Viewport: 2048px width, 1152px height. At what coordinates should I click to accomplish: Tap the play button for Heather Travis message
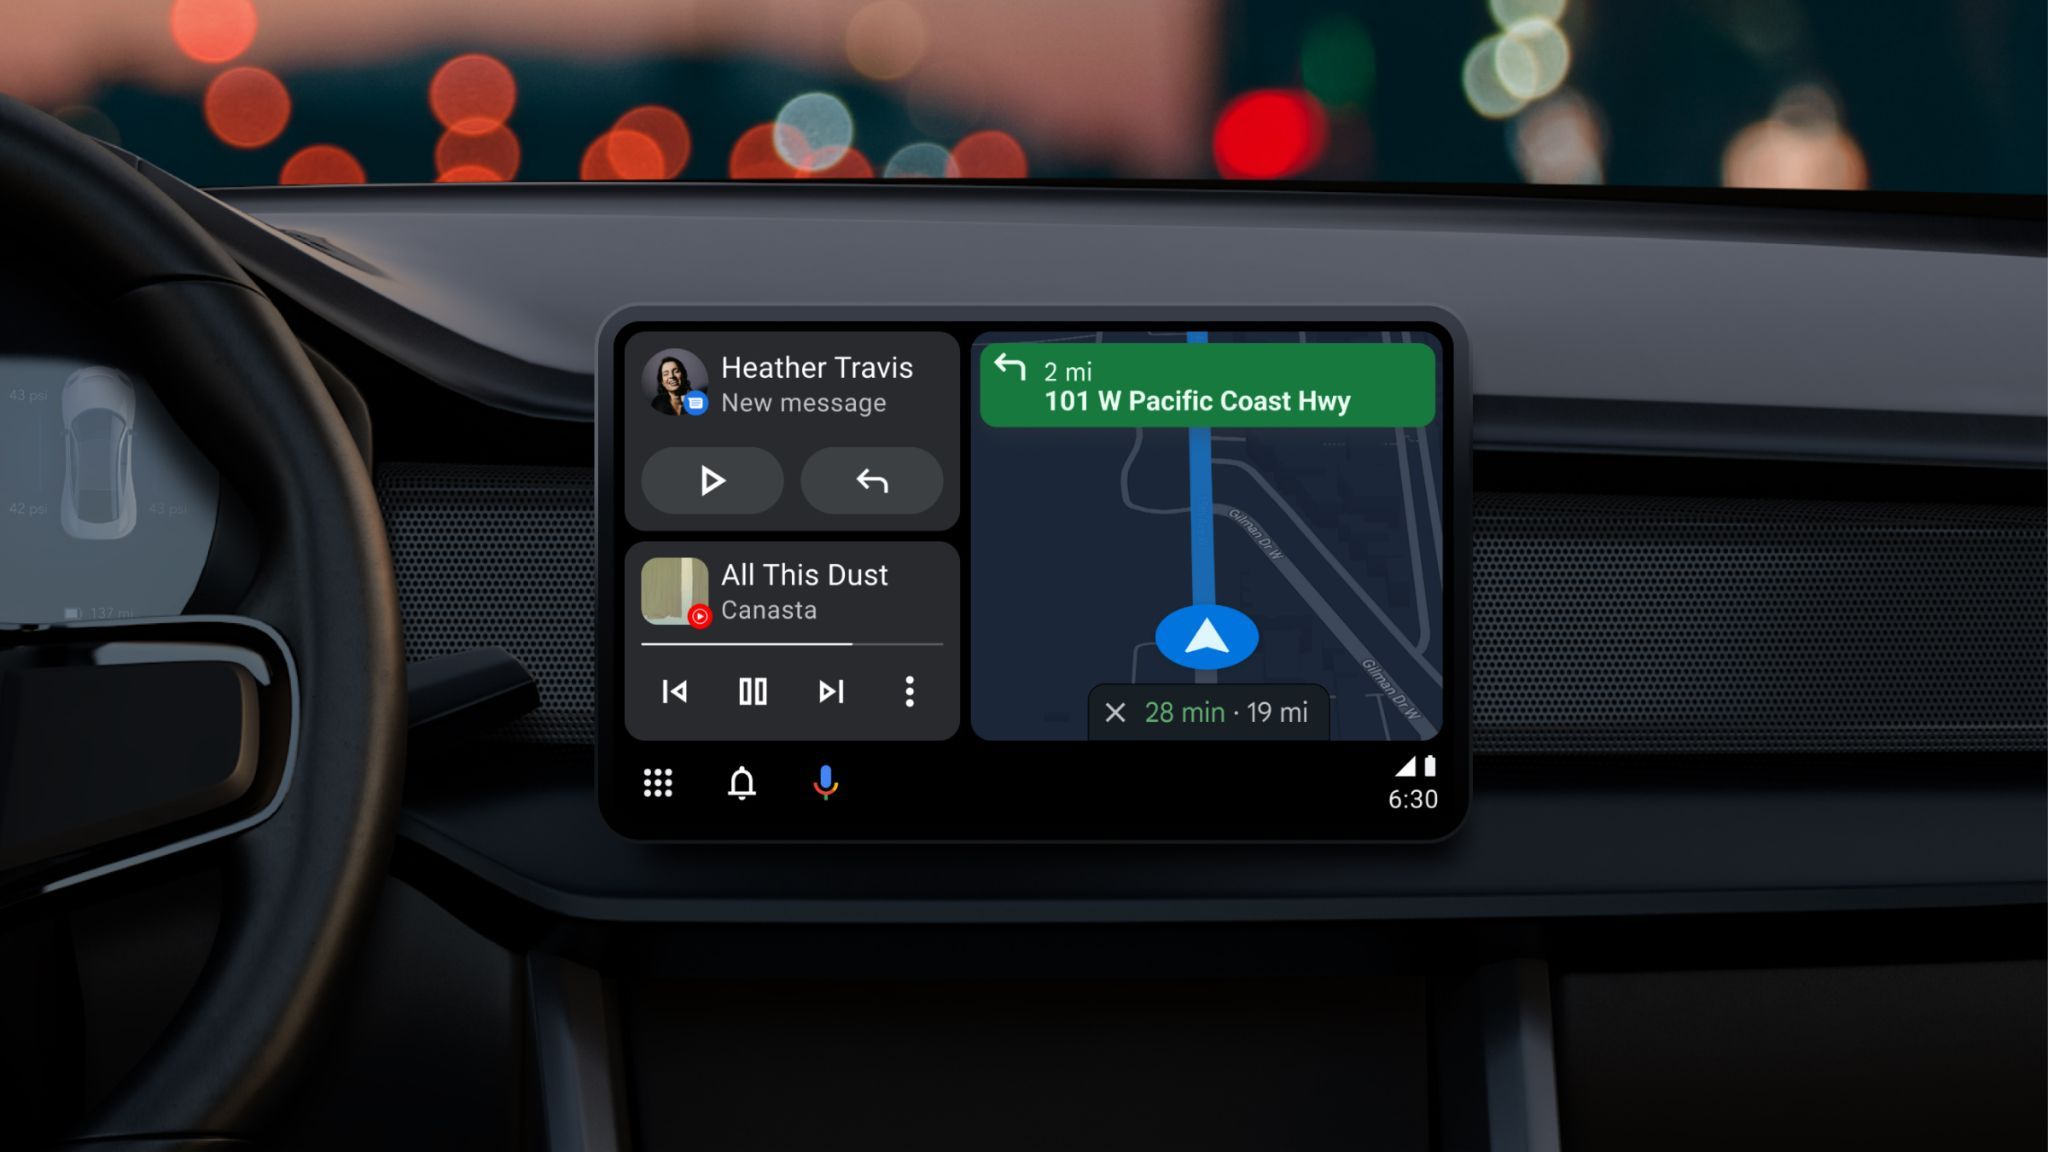710,481
